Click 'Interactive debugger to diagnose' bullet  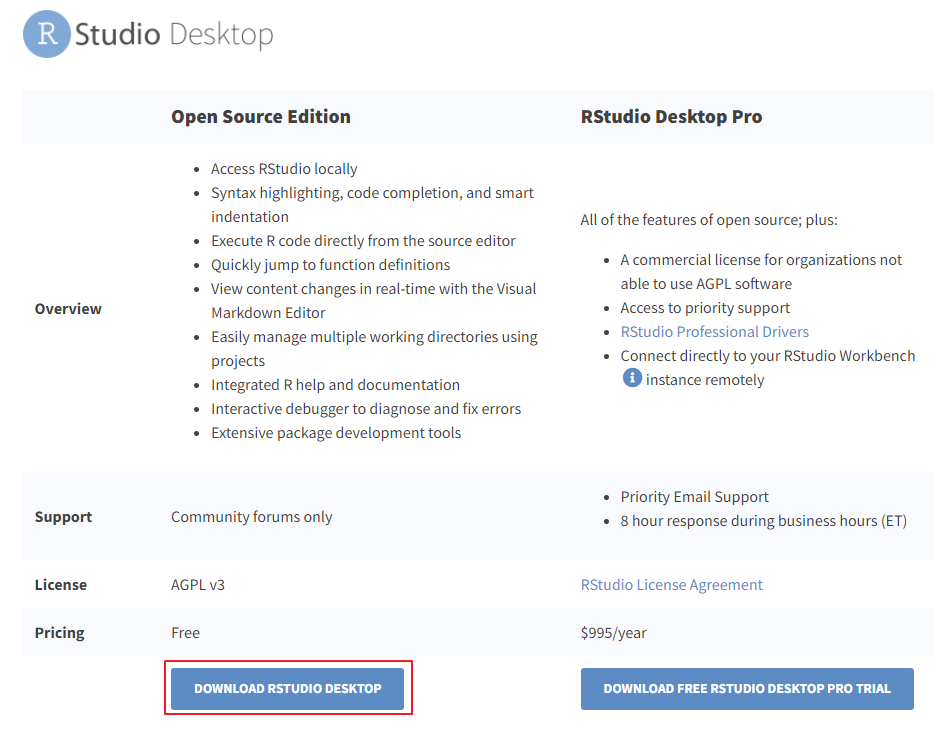point(366,409)
